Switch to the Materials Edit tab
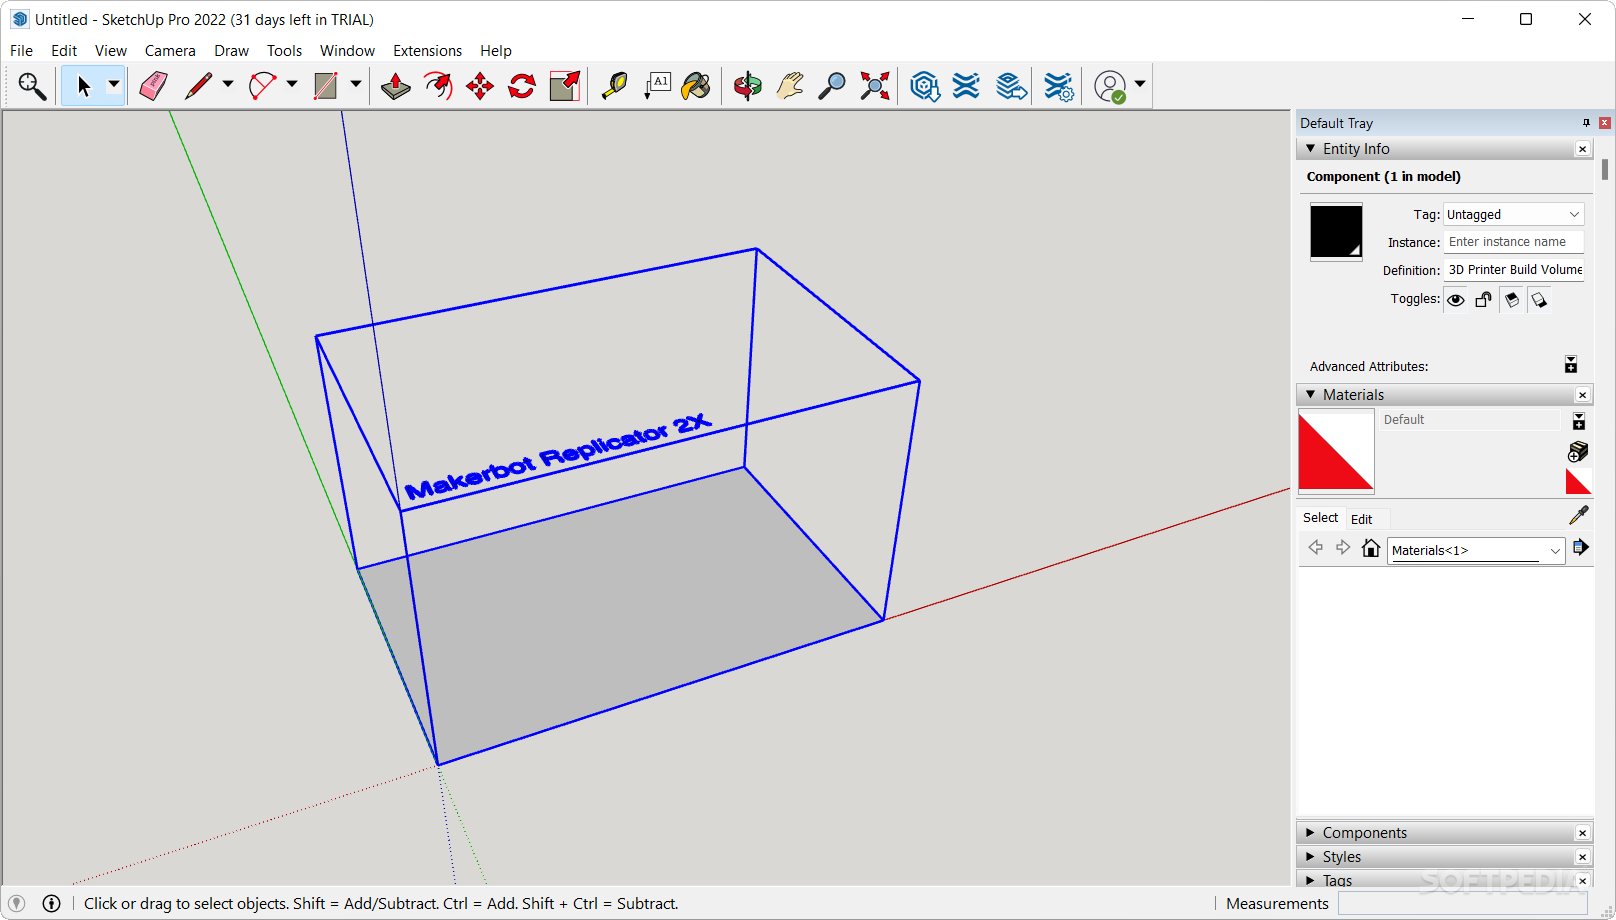The height and width of the screenshot is (920, 1616). tap(1361, 519)
